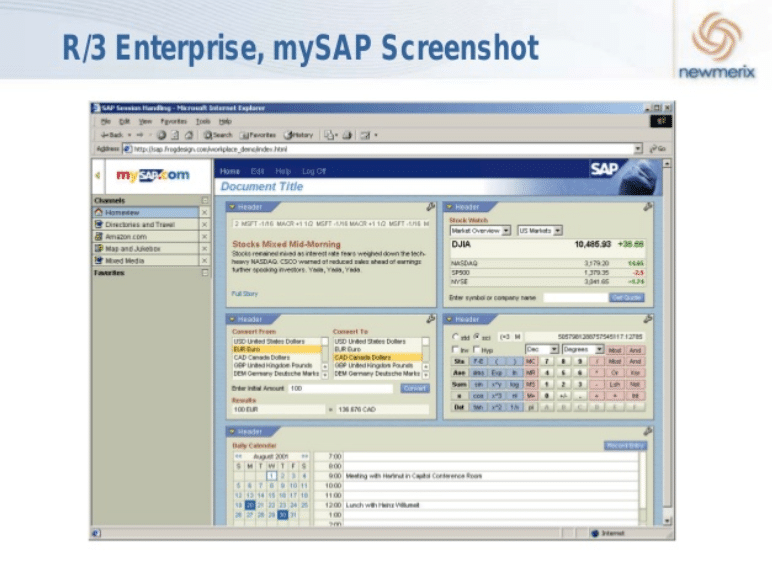This screenshot has height=566, width=772.
Task: Open the IE Favorites toolbar button
Action: (257, 134)
